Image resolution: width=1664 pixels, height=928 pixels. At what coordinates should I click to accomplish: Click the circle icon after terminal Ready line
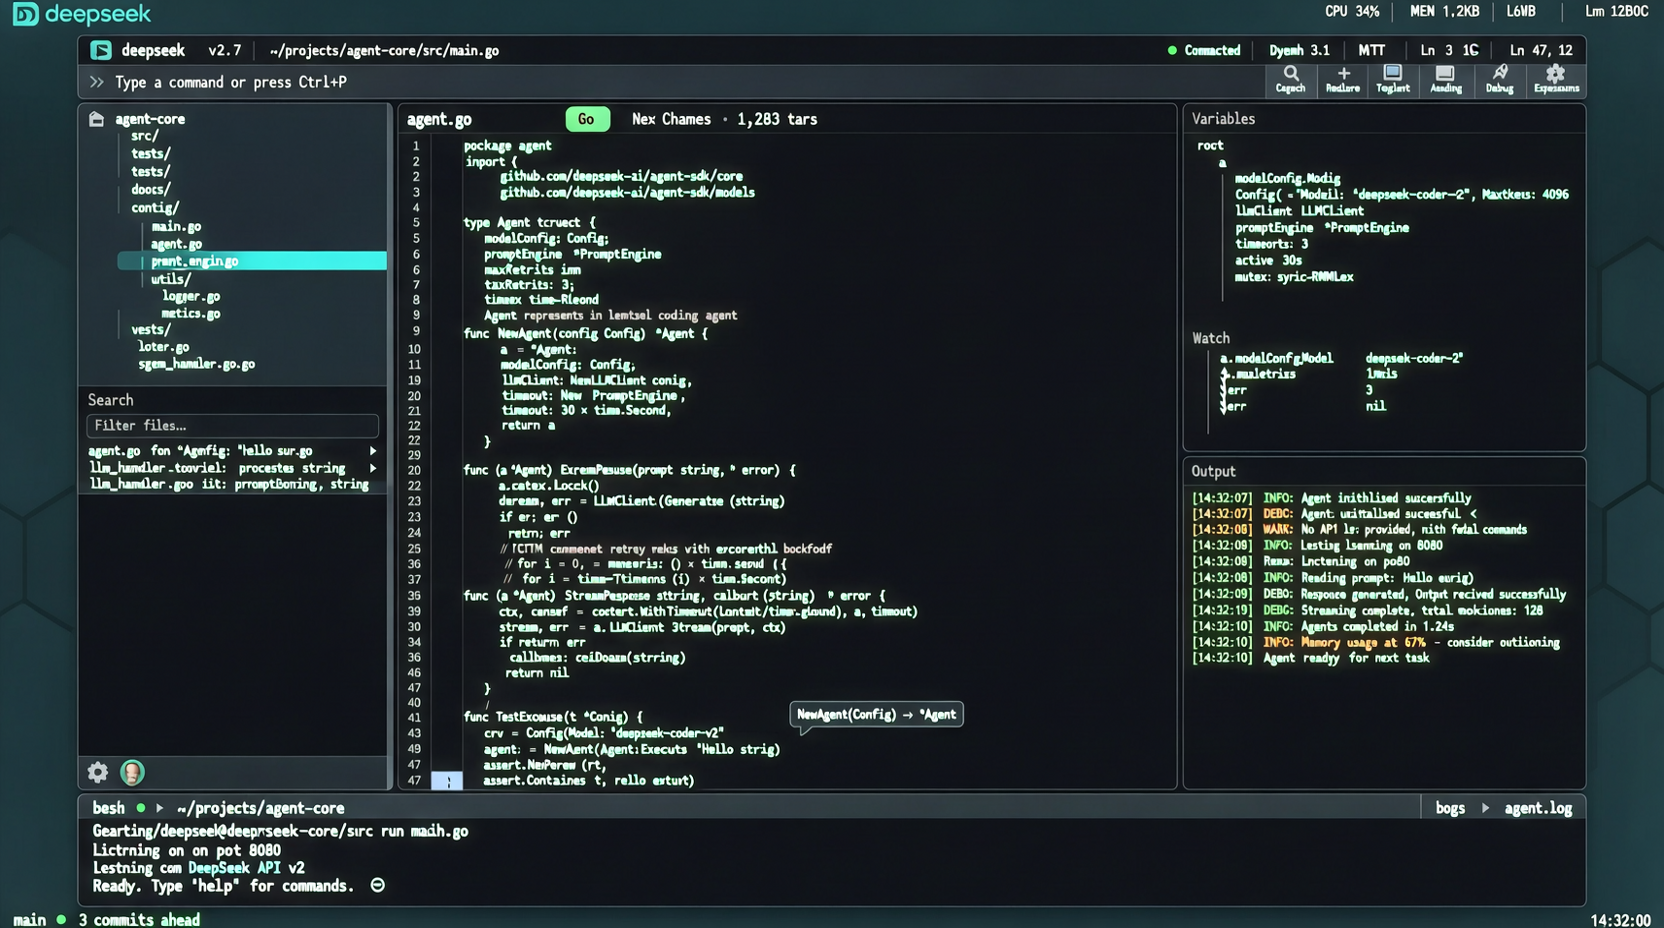click(377, 885)
